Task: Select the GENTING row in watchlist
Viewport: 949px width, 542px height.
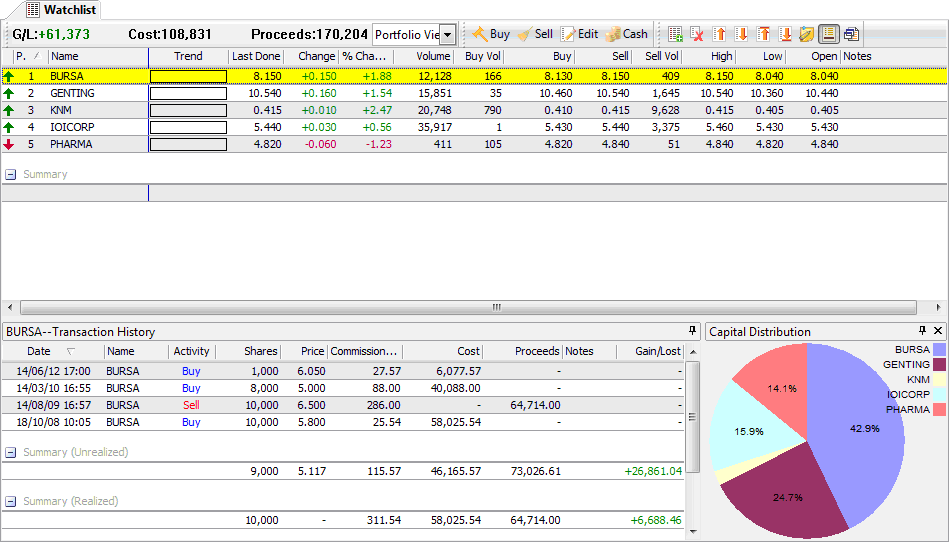Action: [474, 93]
